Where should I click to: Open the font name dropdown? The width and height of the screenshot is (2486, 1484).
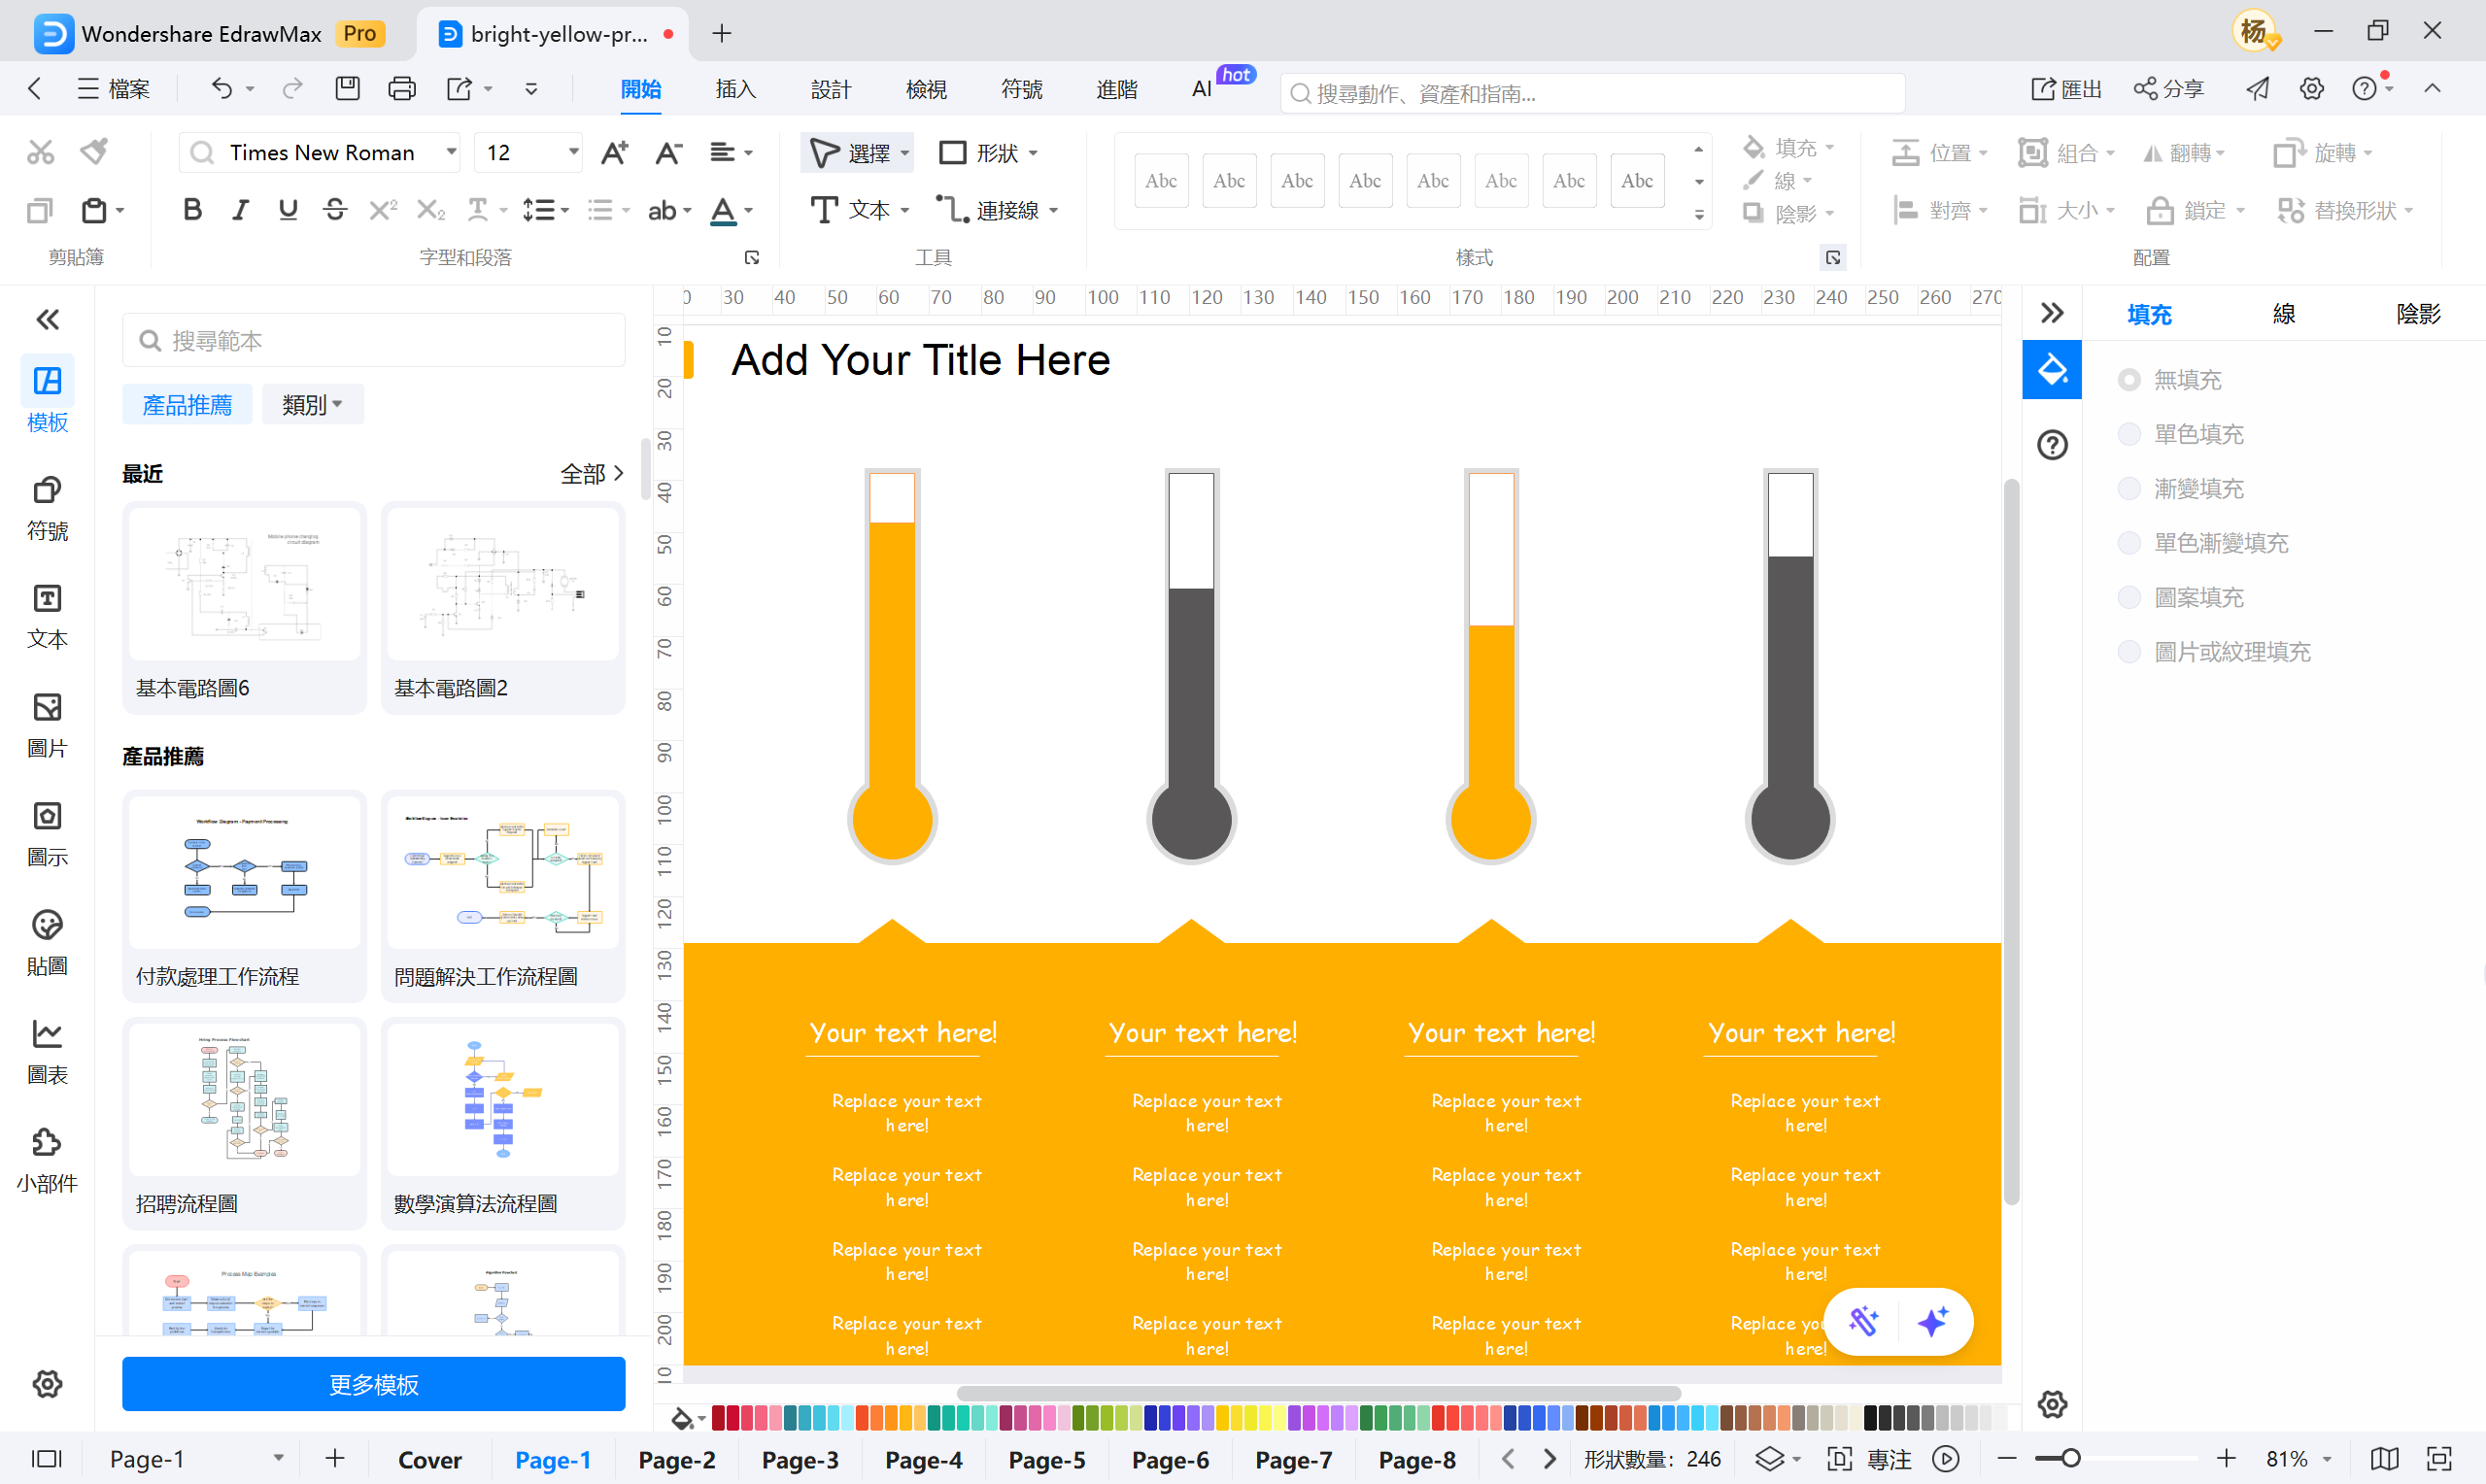point(451,152)
